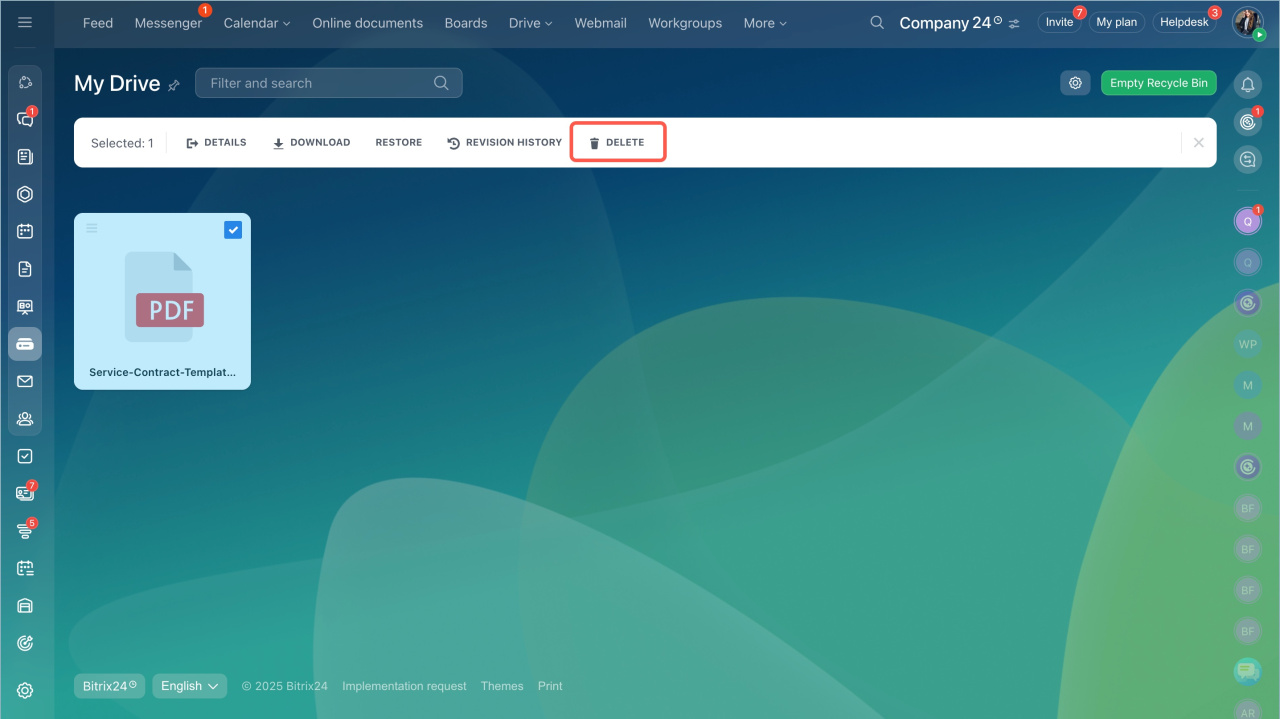Pin My Drive page with pin icon
Viewport: 1280px width, 719px height.
[174, 86]
